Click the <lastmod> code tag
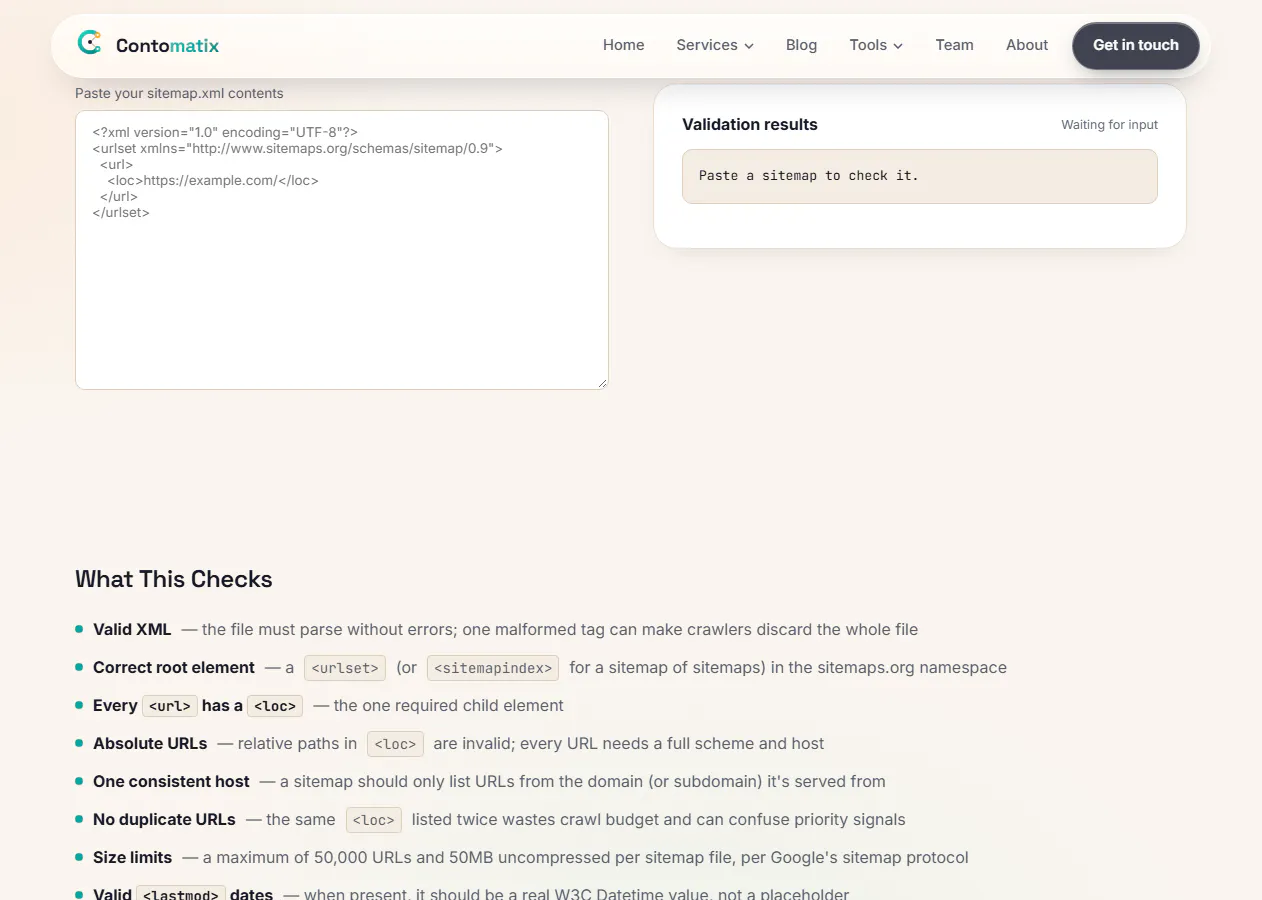1262x900 pixels. tap(181, 894)
